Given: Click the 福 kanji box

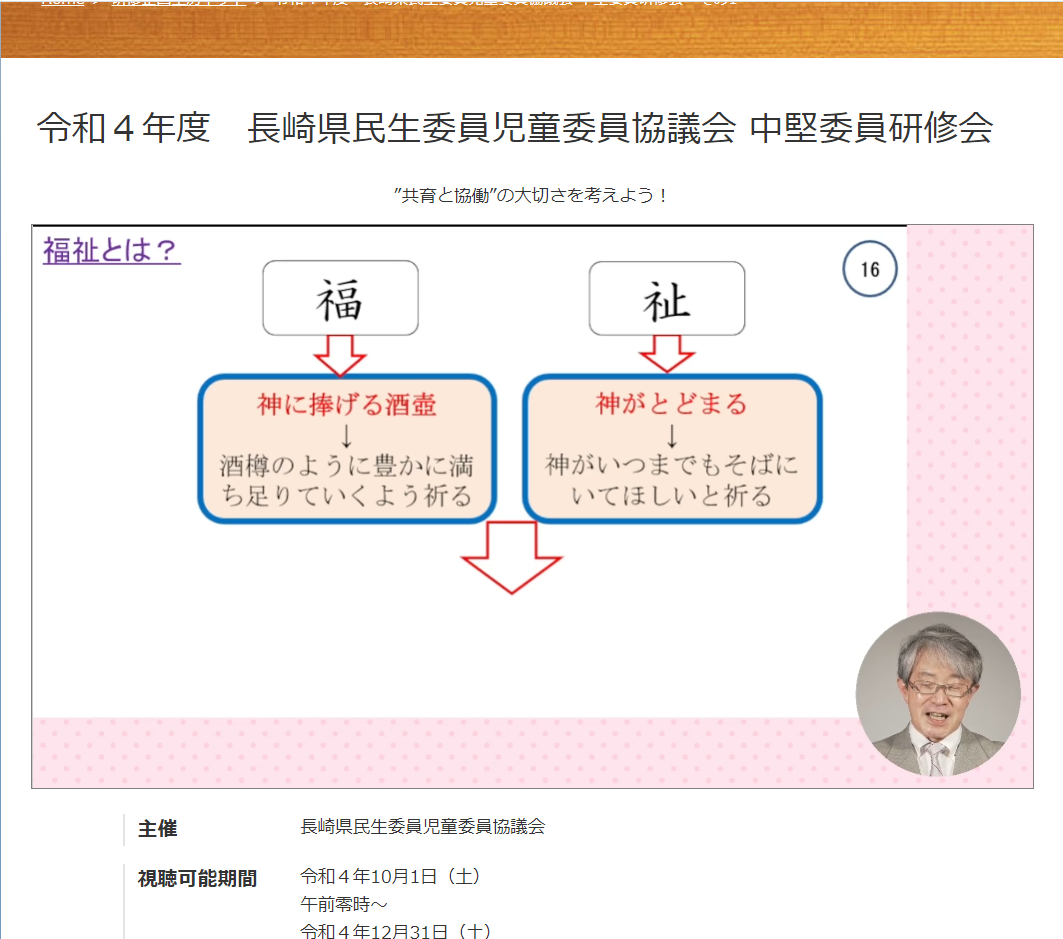Looking at the screenshot, I should tap(340, 298).
